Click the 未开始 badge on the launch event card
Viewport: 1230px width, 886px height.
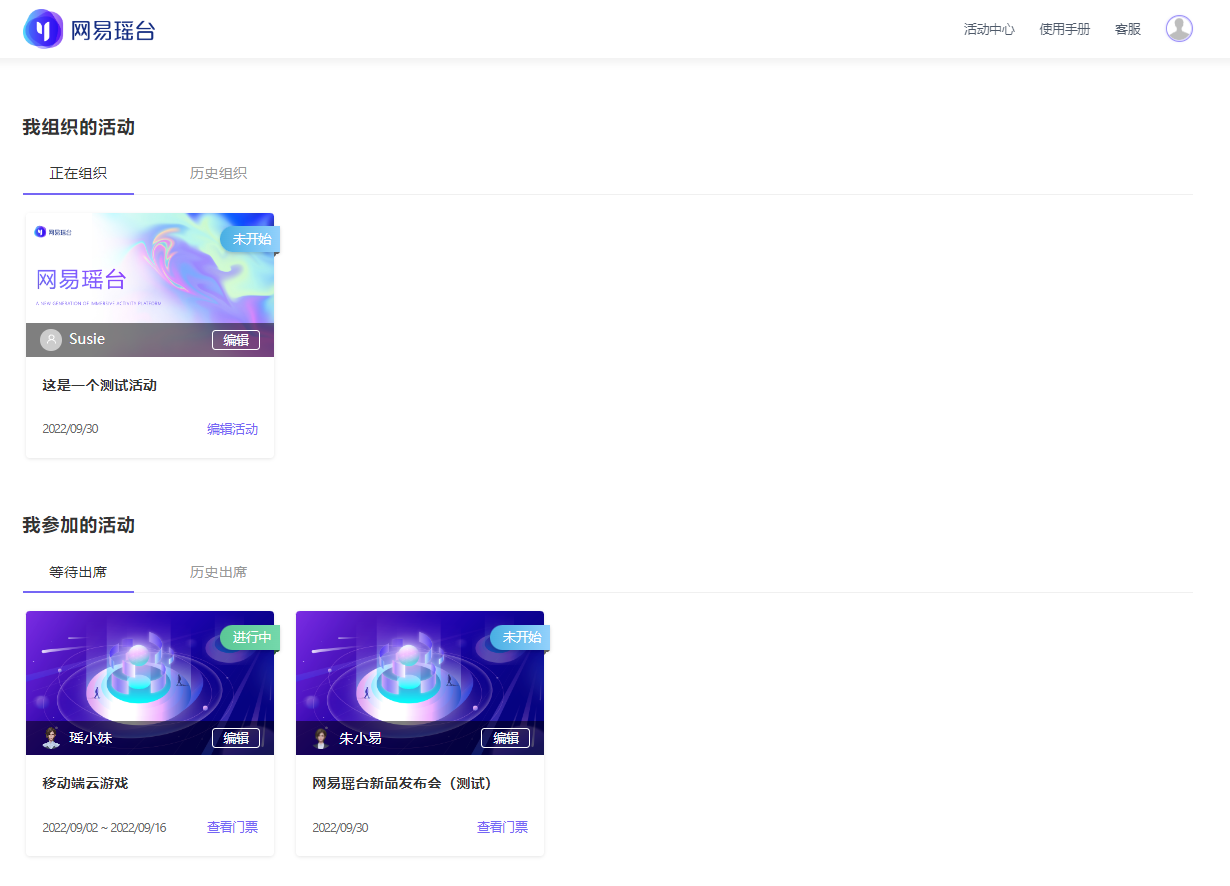coord(520,637)
